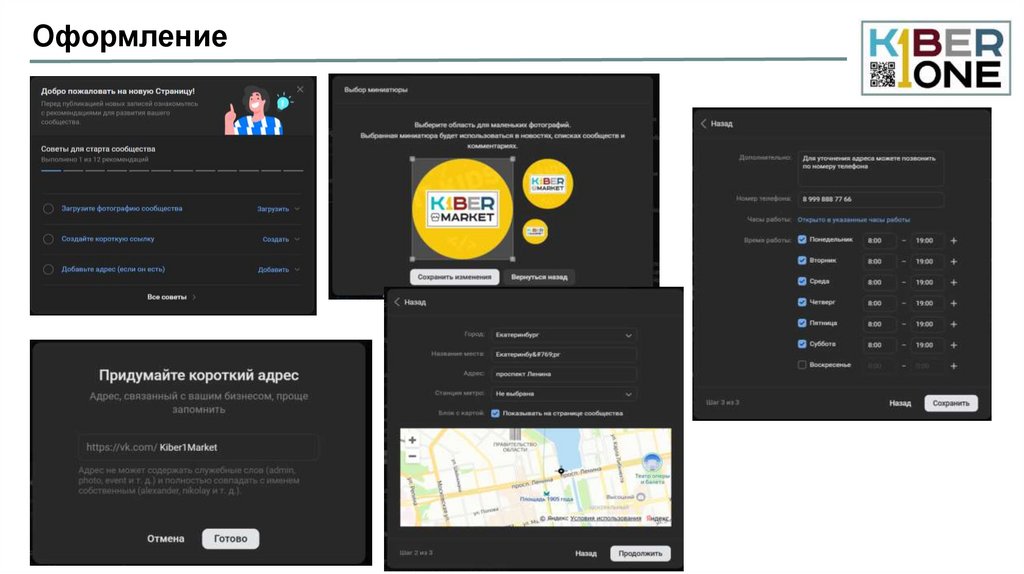This screenshot has height=574, width=1024.
Task: Click 'Сохранить' in working hours dialog
Action: pos(951,404)
